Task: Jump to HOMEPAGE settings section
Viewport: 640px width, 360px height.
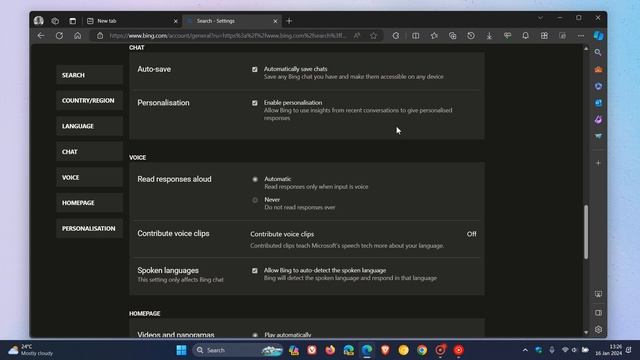Action: click(x=89, y=203)
